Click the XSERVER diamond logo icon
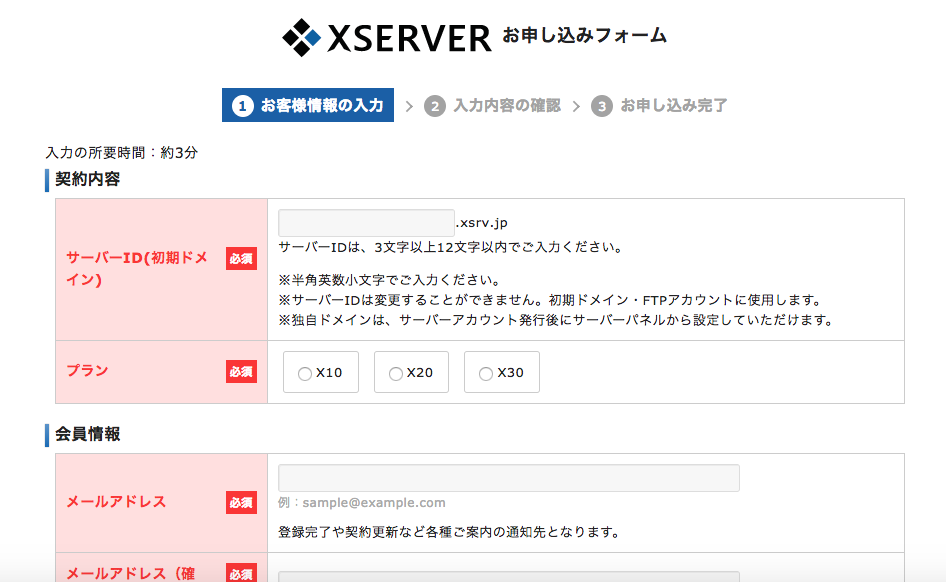The image size is (946, 582). click(302, 37)
